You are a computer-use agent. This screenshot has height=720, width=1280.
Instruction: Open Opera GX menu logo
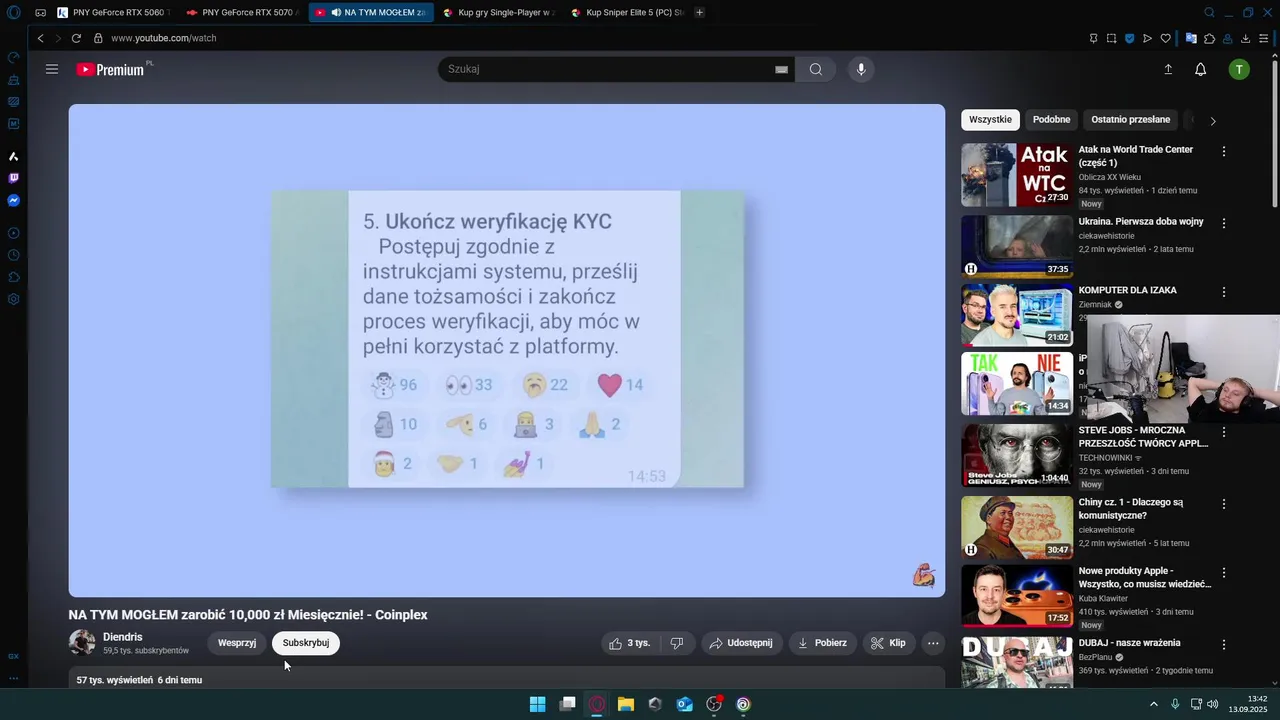(13, 13)
